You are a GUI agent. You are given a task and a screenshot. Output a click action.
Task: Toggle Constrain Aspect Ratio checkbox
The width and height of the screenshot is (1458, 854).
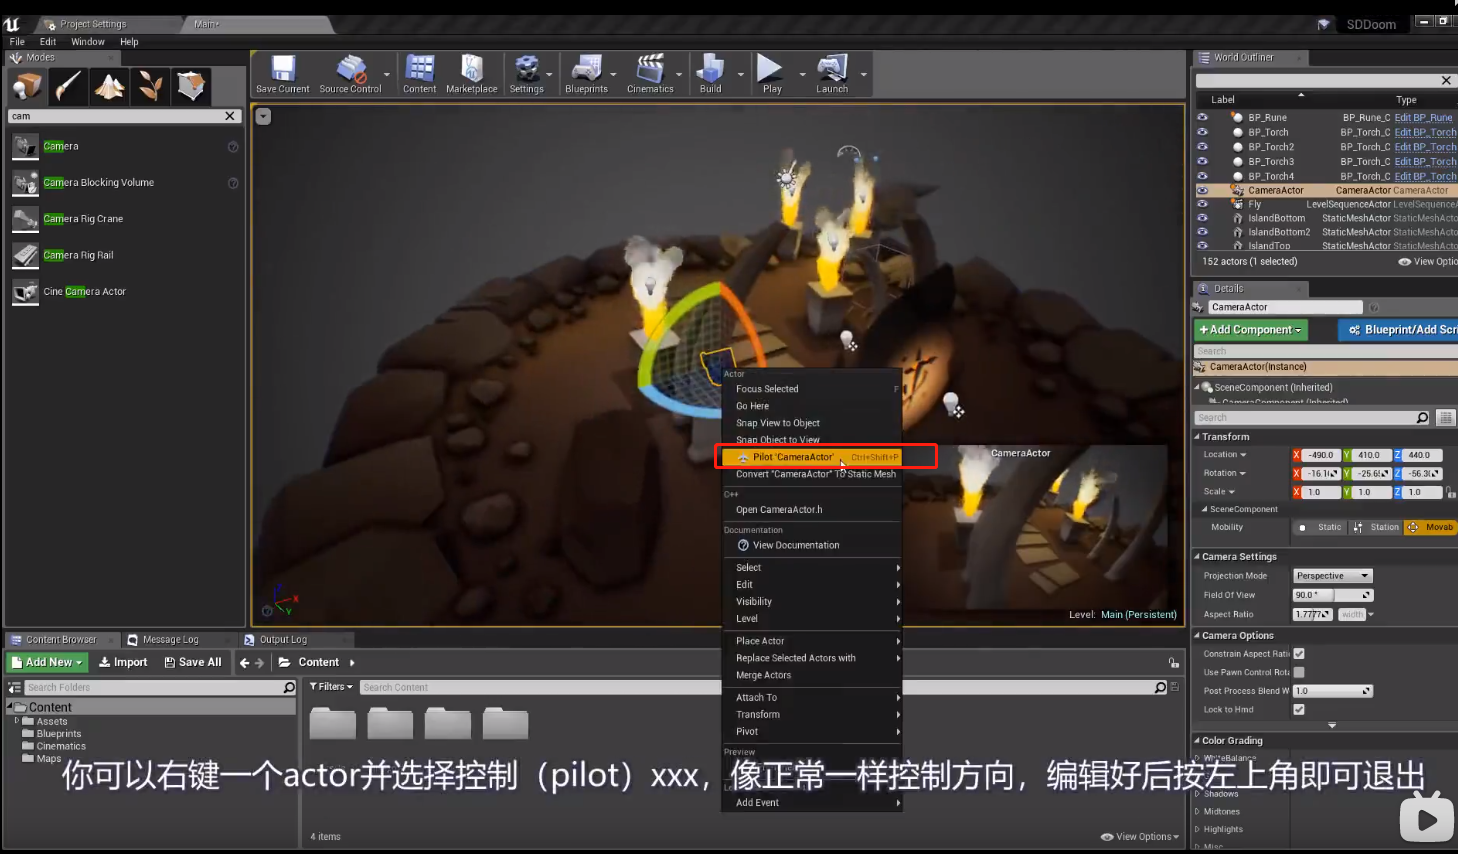coord(1299,654)
